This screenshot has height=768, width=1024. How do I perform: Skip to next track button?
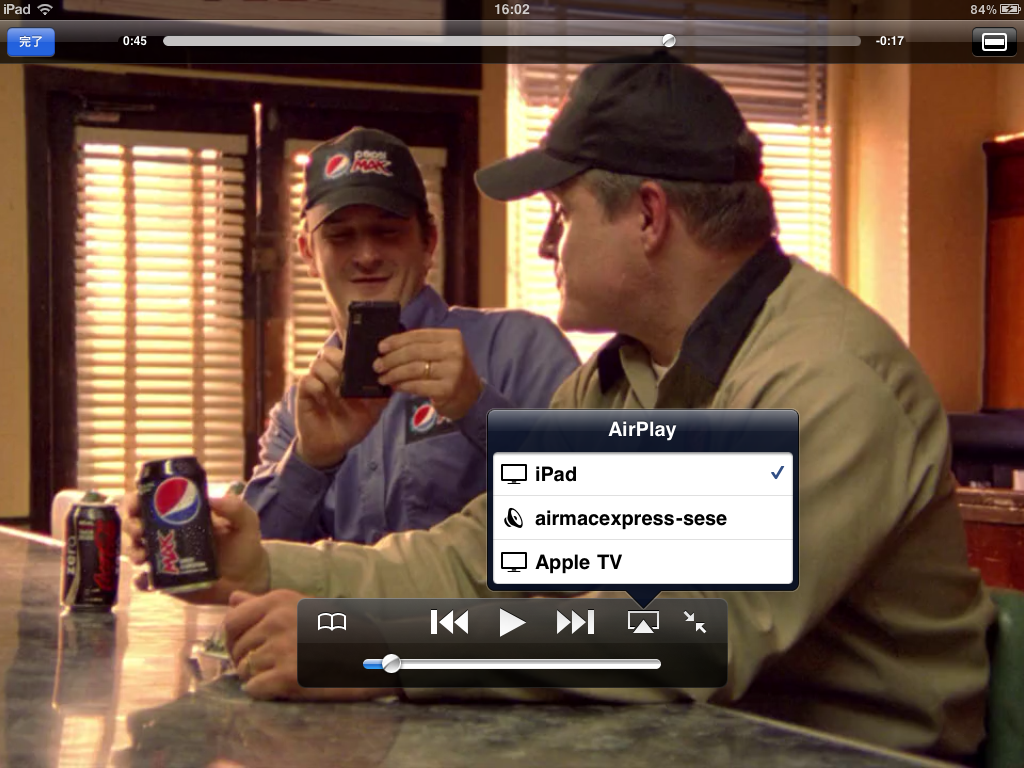point(575,622)
